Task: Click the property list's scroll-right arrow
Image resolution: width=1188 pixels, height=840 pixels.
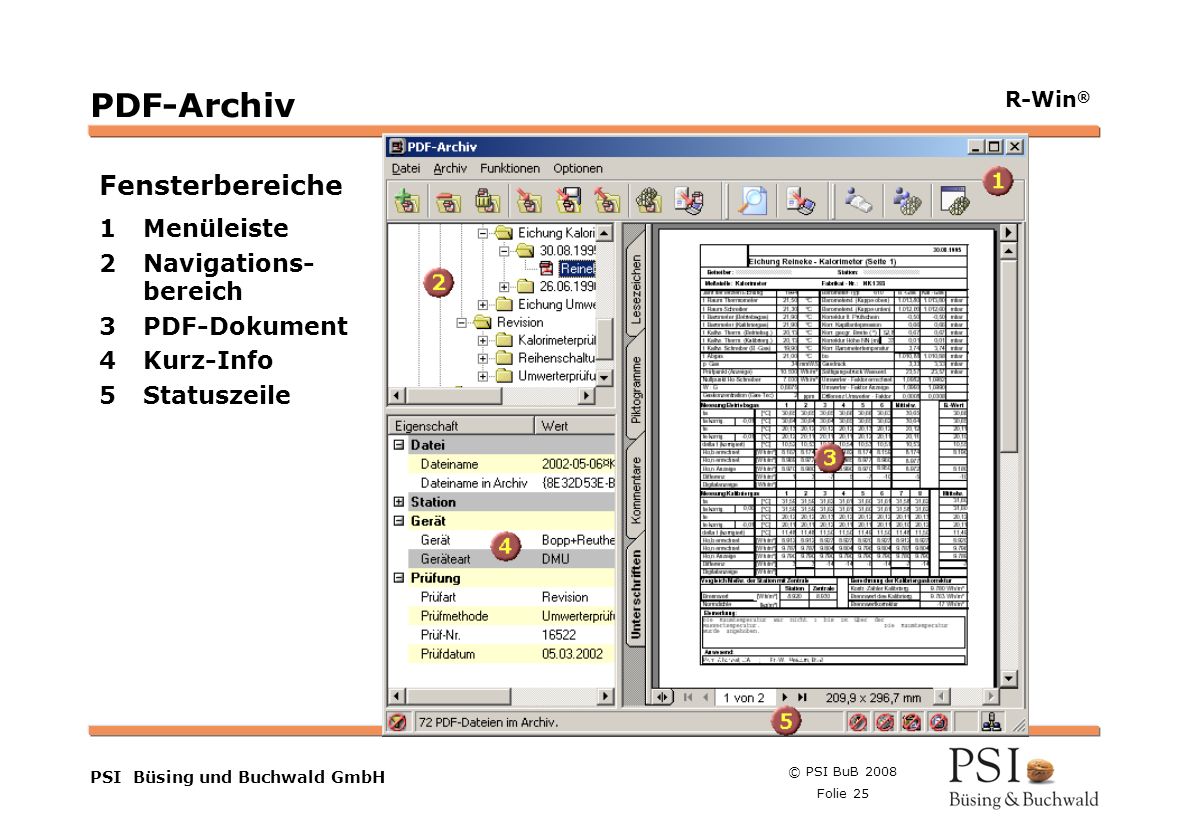Action: pyautogui.click(x=605, y=696)
